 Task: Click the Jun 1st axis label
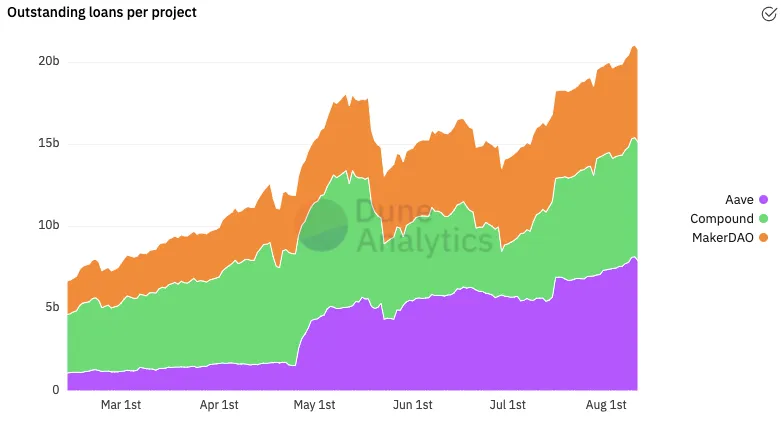click(x=412, y=405)
